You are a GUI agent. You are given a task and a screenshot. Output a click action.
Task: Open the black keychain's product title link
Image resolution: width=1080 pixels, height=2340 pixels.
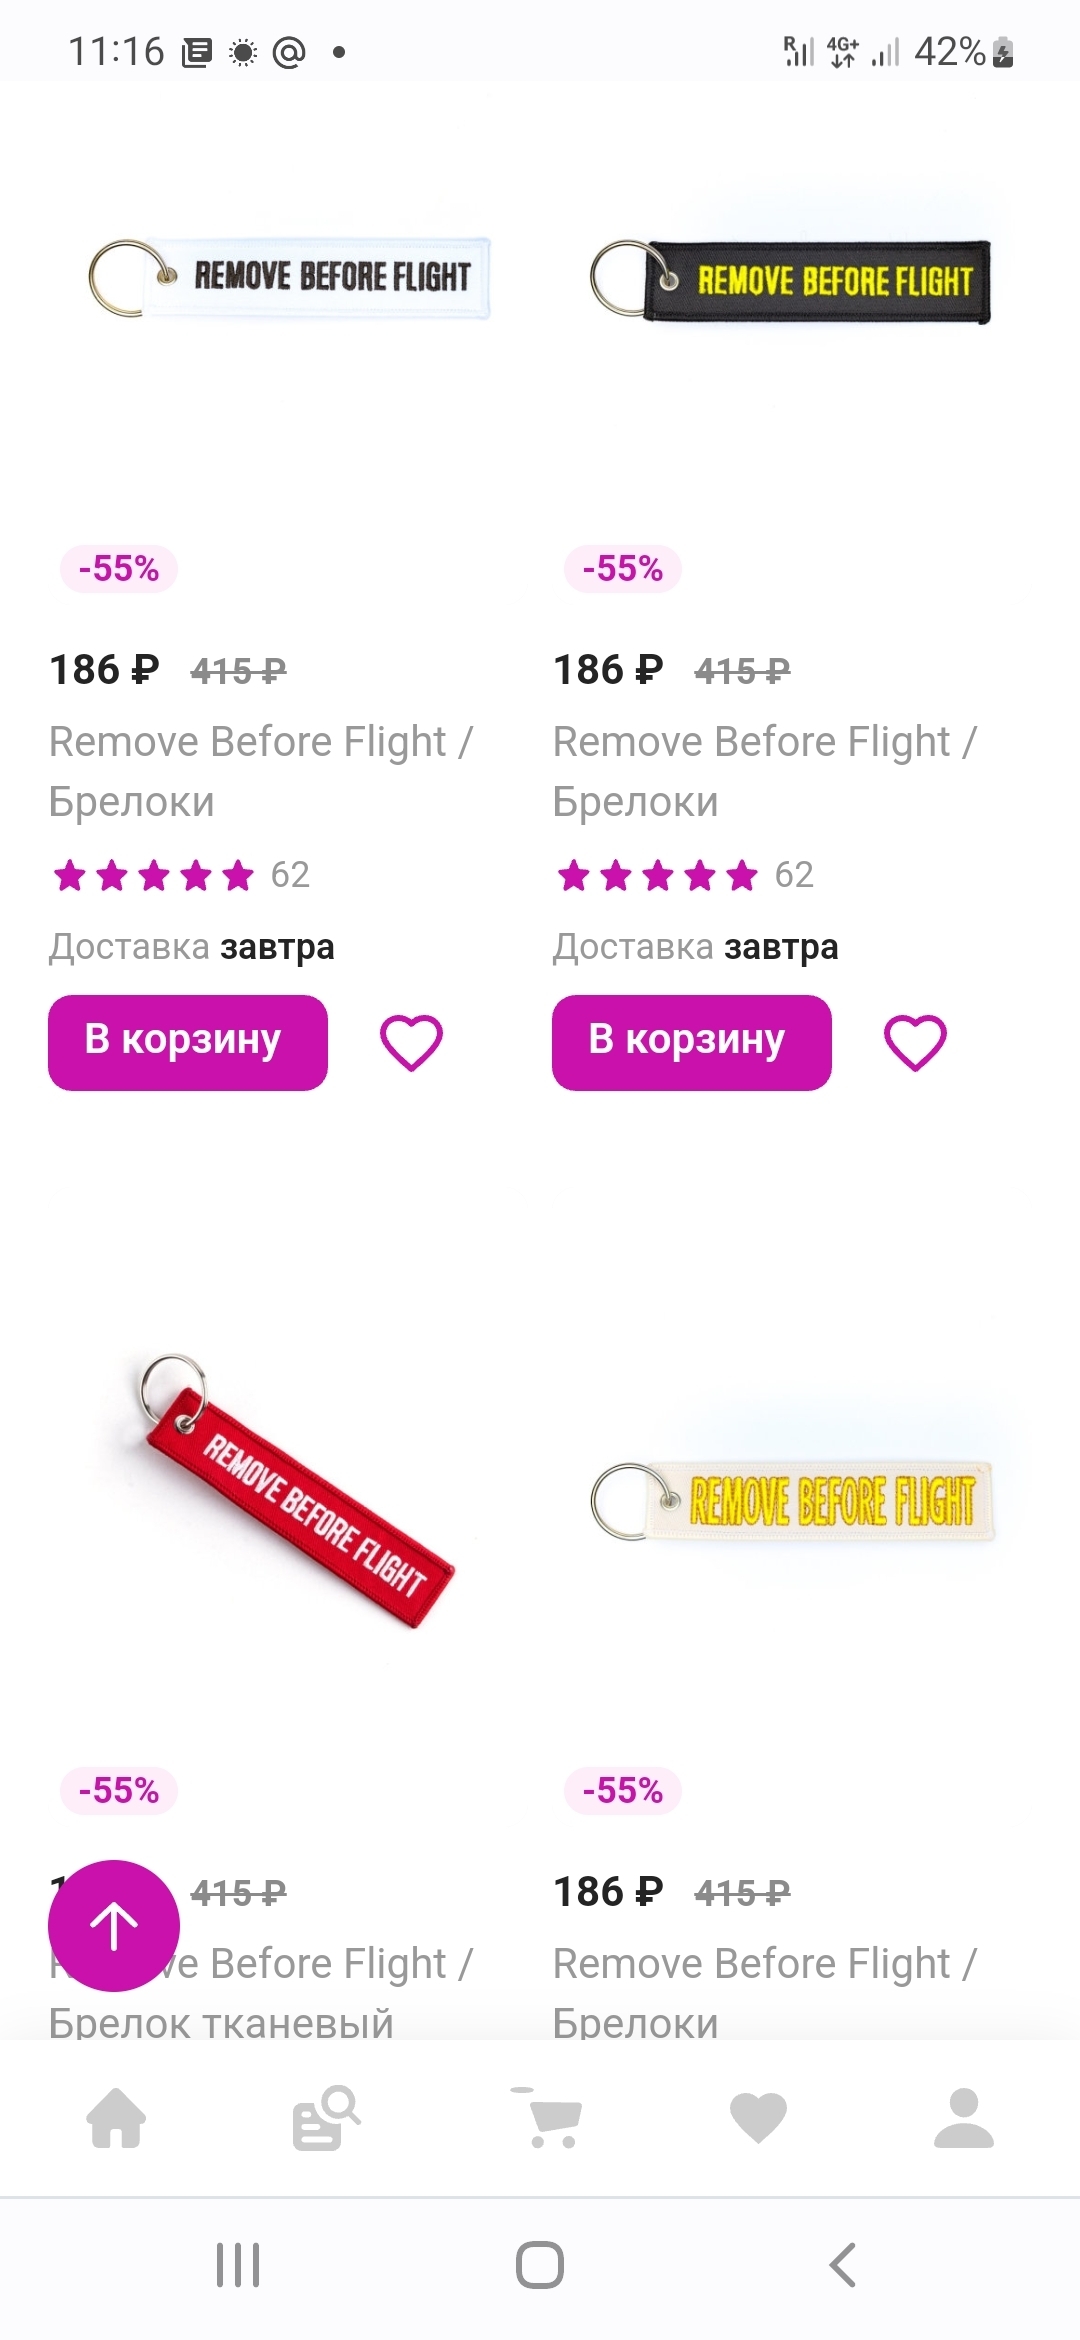click(764, 771)
